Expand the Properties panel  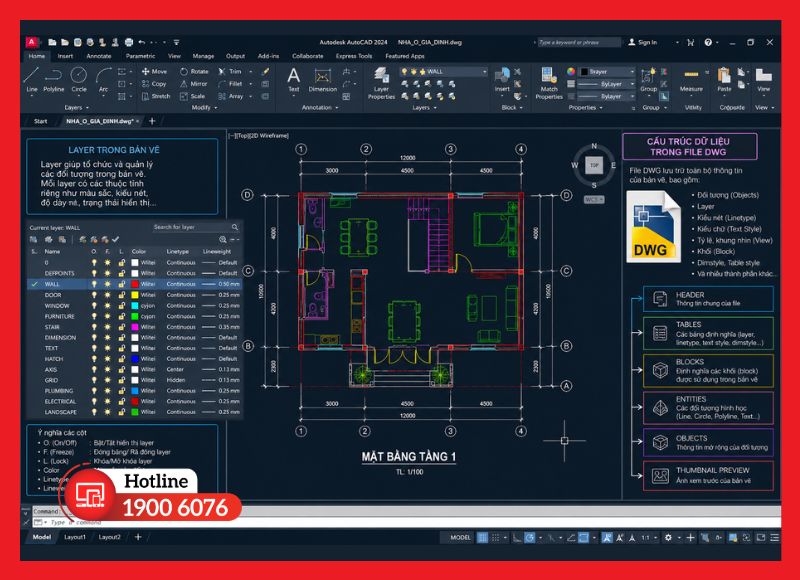tap(585, 108)
